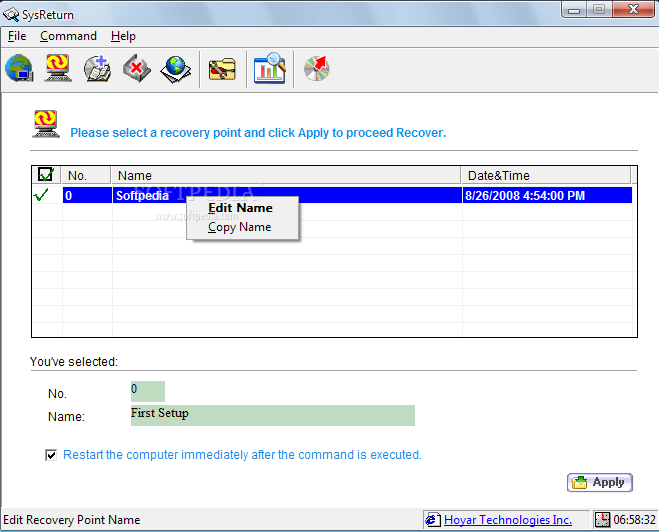659x532 pixels.
Task: Open the Hoyar Technologies Inc. link
Action: coord(508,520)
